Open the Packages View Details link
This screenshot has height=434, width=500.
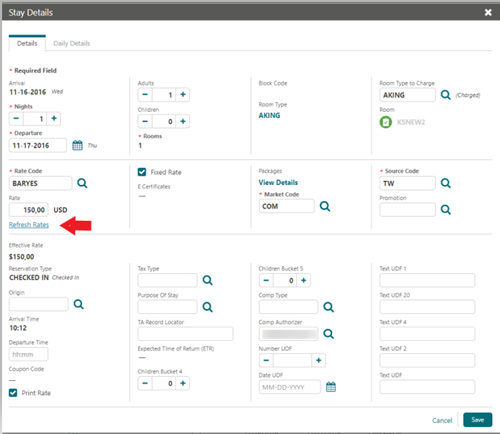278,182
